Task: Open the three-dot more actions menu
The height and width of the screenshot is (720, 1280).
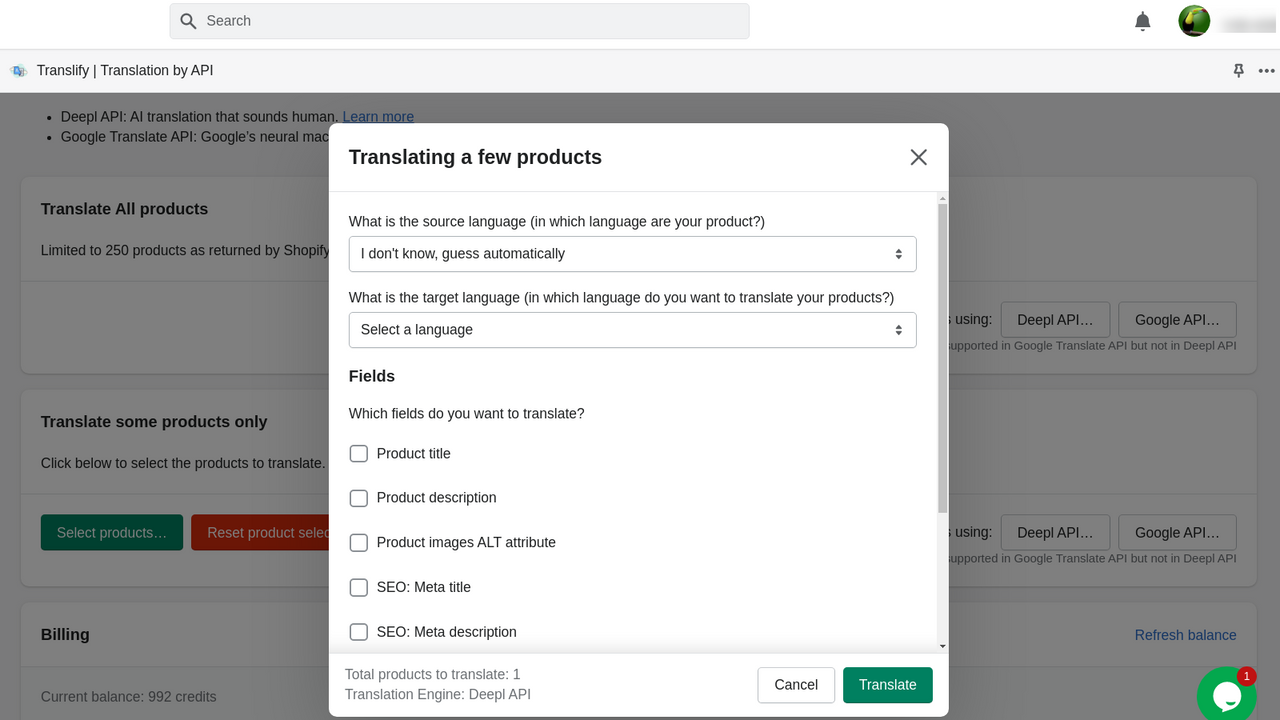Action: (1267, 71)
